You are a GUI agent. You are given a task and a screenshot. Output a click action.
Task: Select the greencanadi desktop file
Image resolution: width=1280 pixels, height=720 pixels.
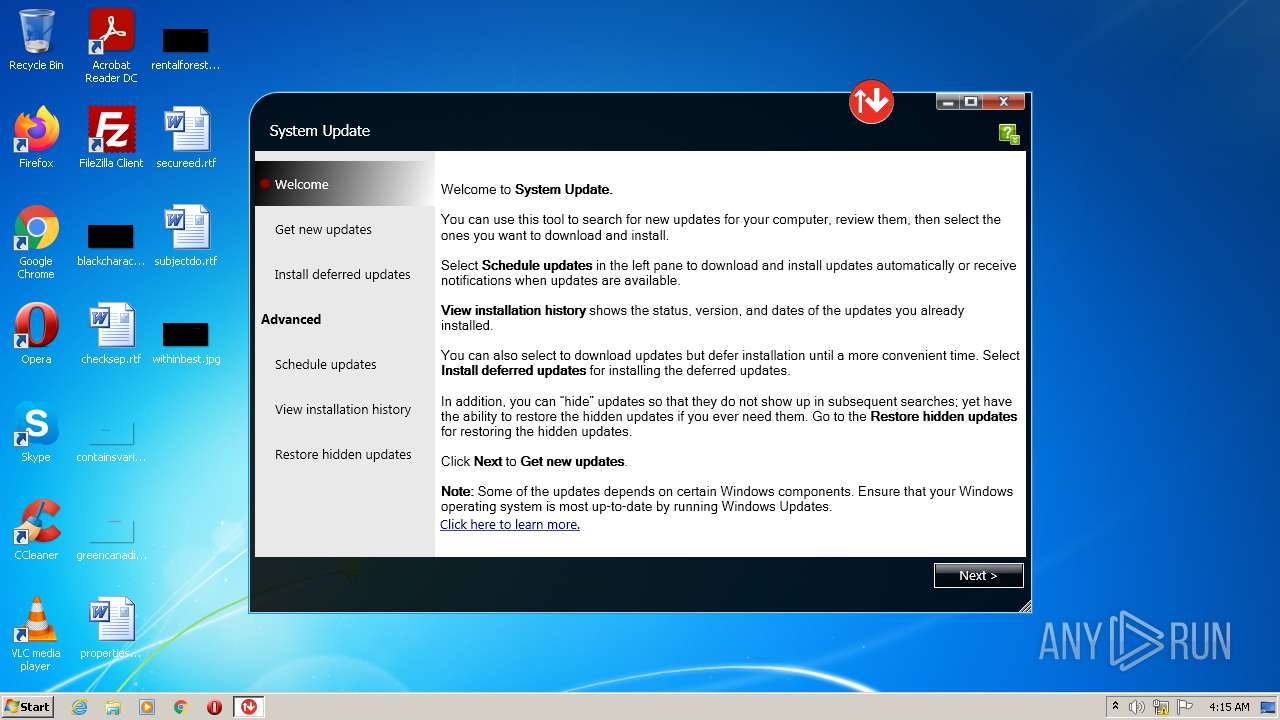coord(111,539)
